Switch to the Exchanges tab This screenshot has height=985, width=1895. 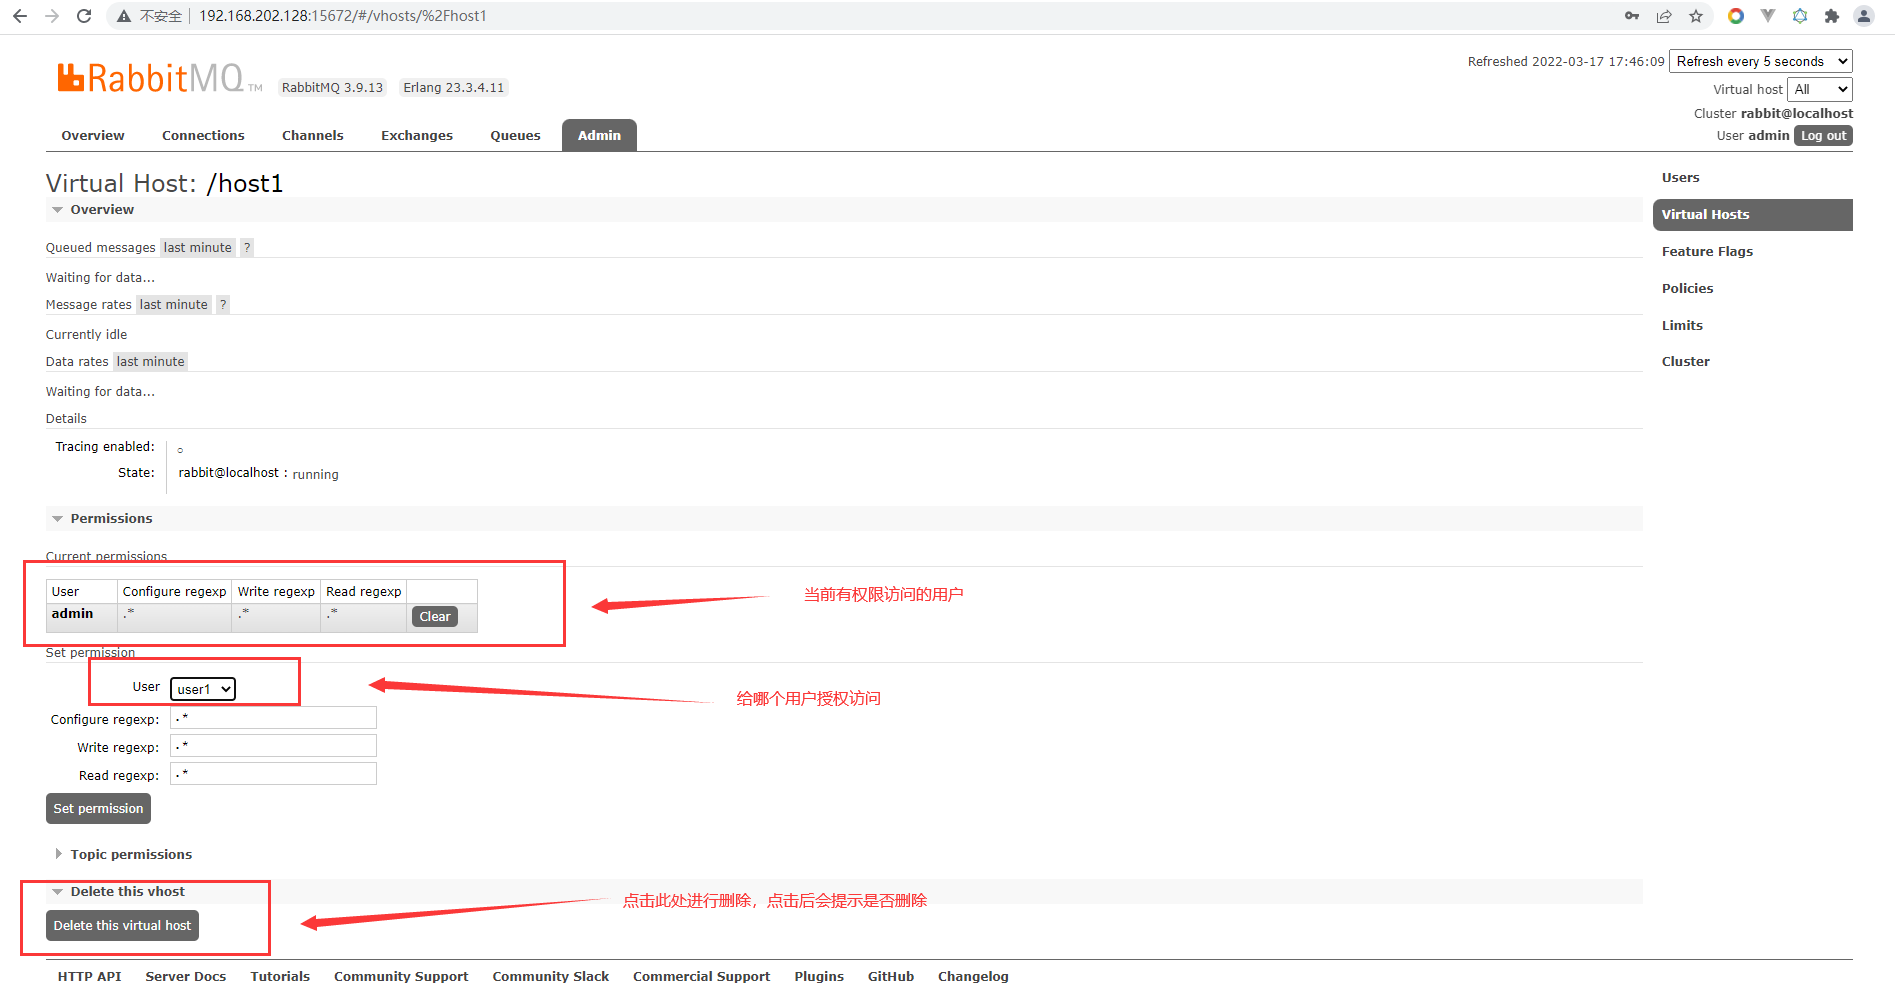coord(417,136)
